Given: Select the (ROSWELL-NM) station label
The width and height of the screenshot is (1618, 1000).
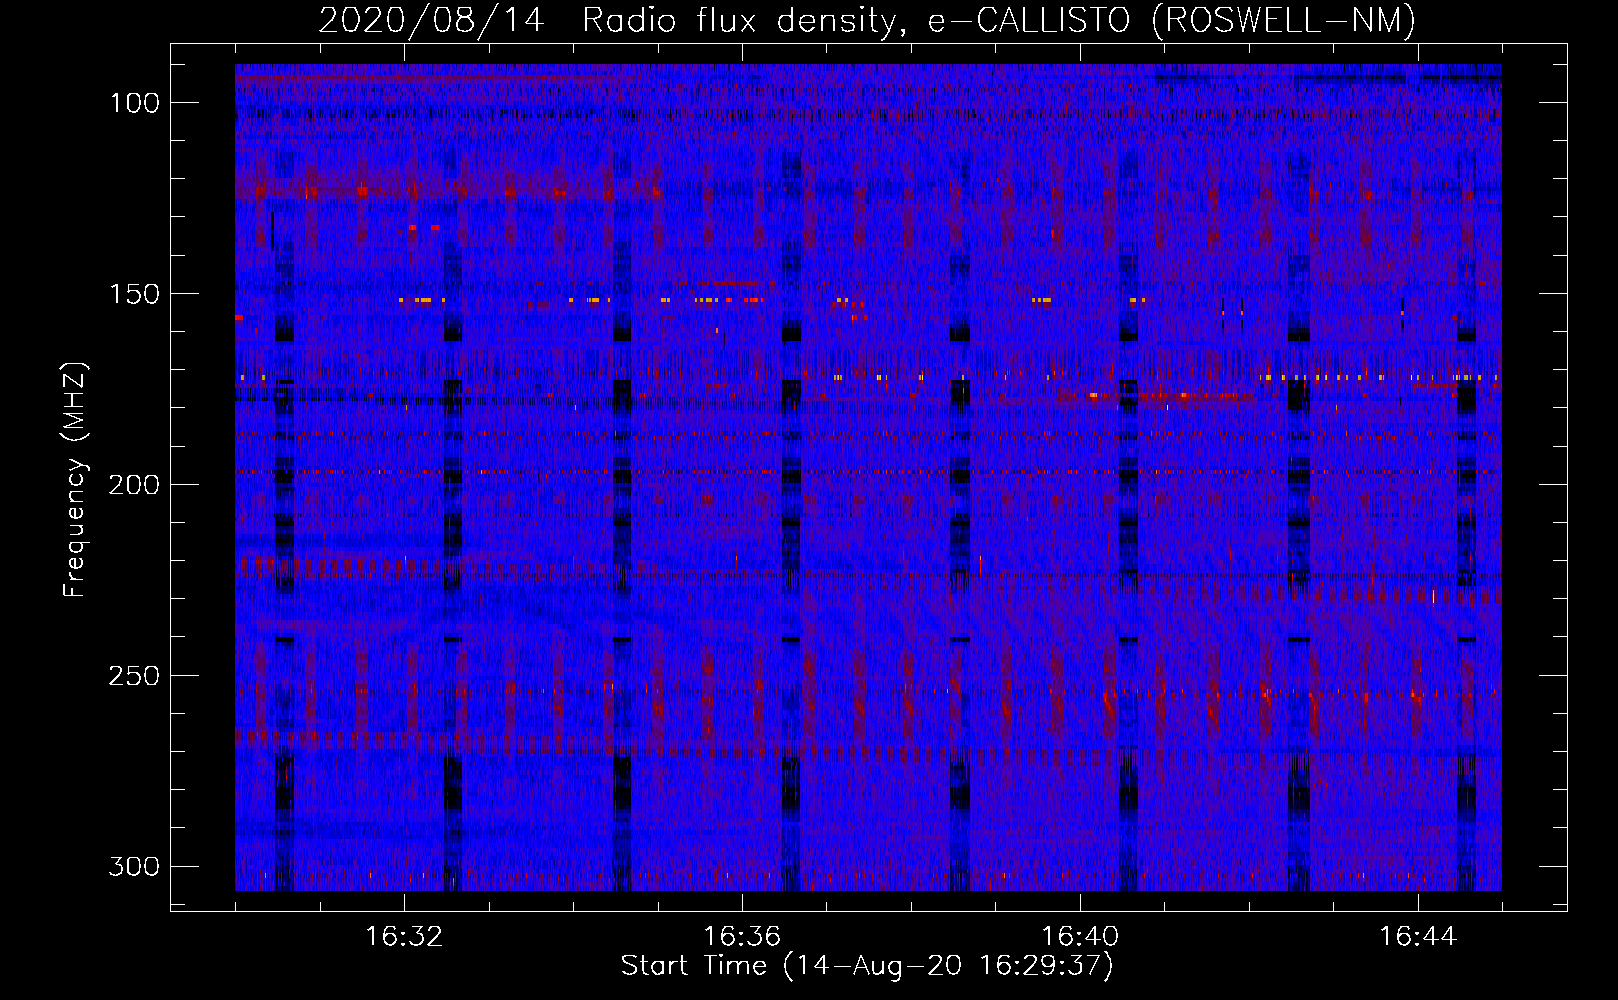Looking at the screenshot, I should coord(1284,20).
